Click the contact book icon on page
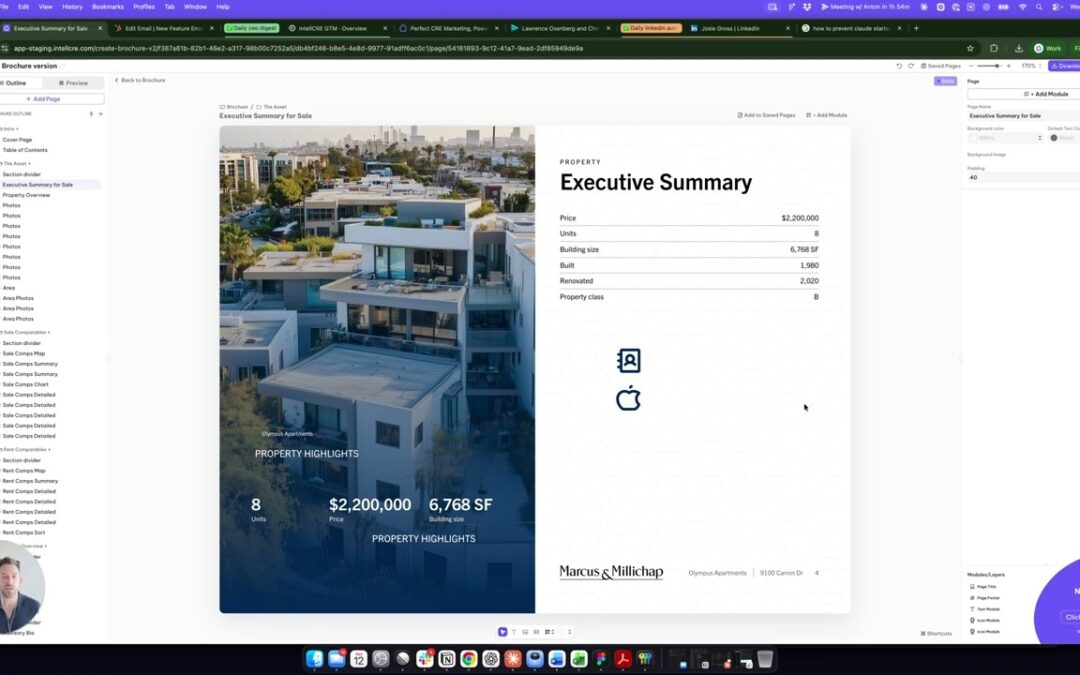Screen dimensions: 1080x675 (x=629, y=361)
